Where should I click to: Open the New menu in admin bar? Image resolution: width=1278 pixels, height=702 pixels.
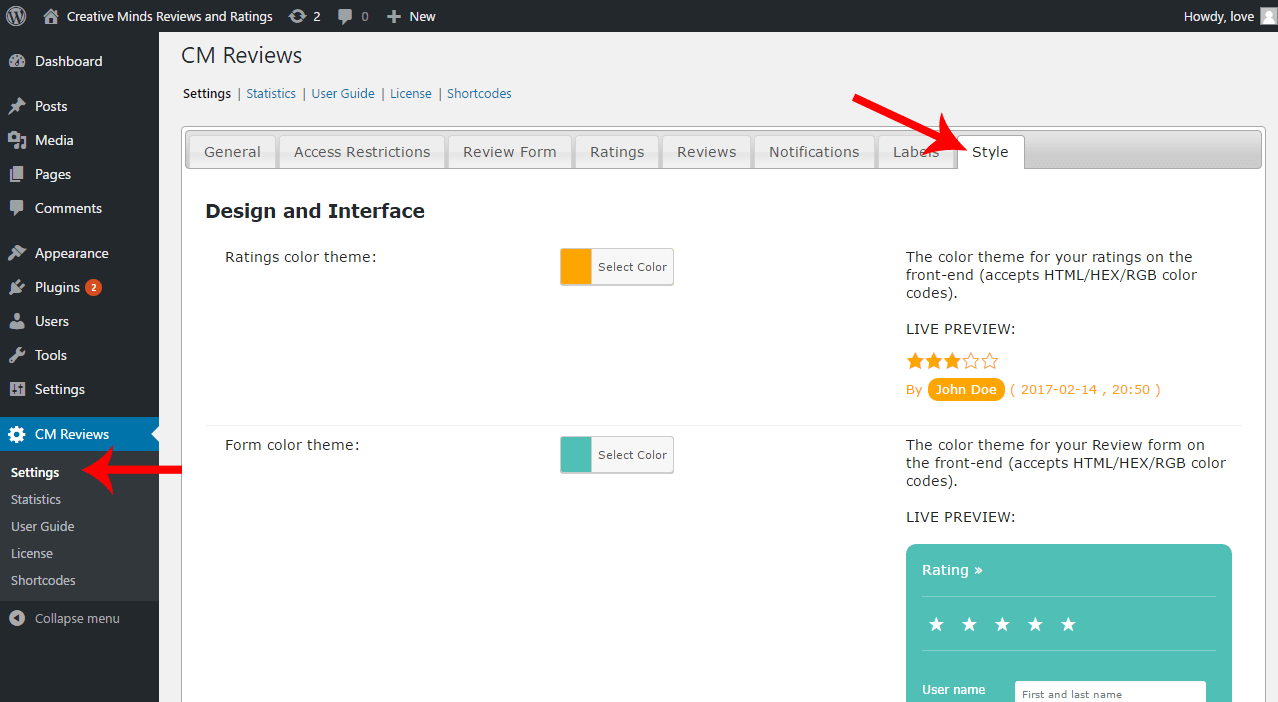[x=411, y=17]
